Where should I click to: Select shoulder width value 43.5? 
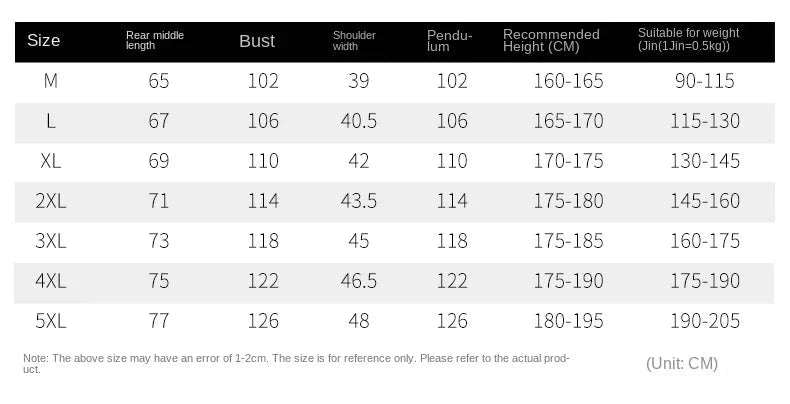pos(358,201)
